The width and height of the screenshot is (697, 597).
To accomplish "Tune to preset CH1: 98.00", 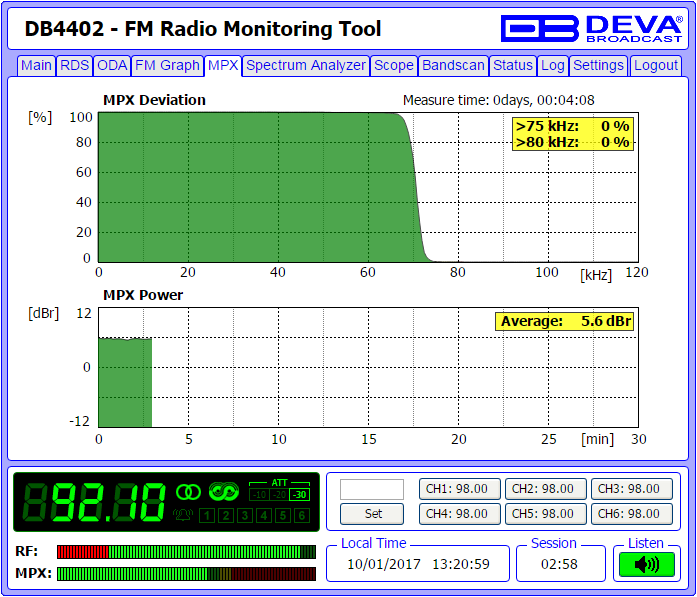I will tap(460, 489).
